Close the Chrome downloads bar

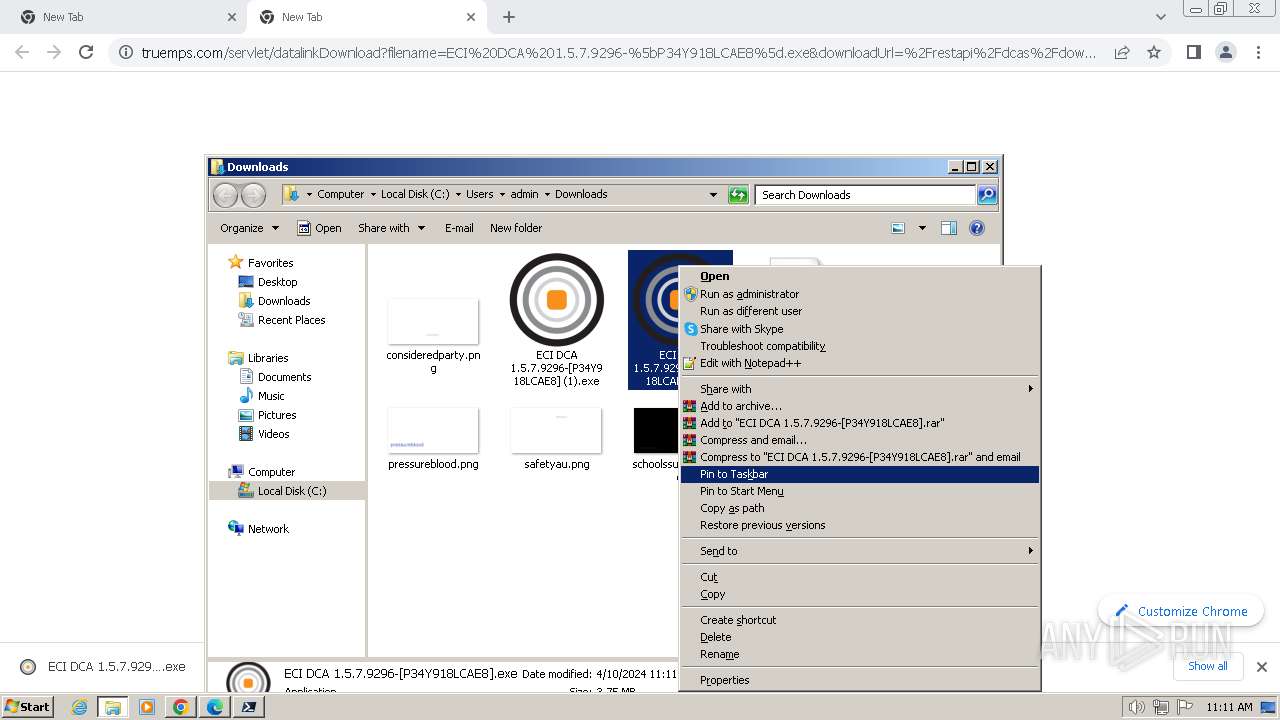(x=1261, y=667)
